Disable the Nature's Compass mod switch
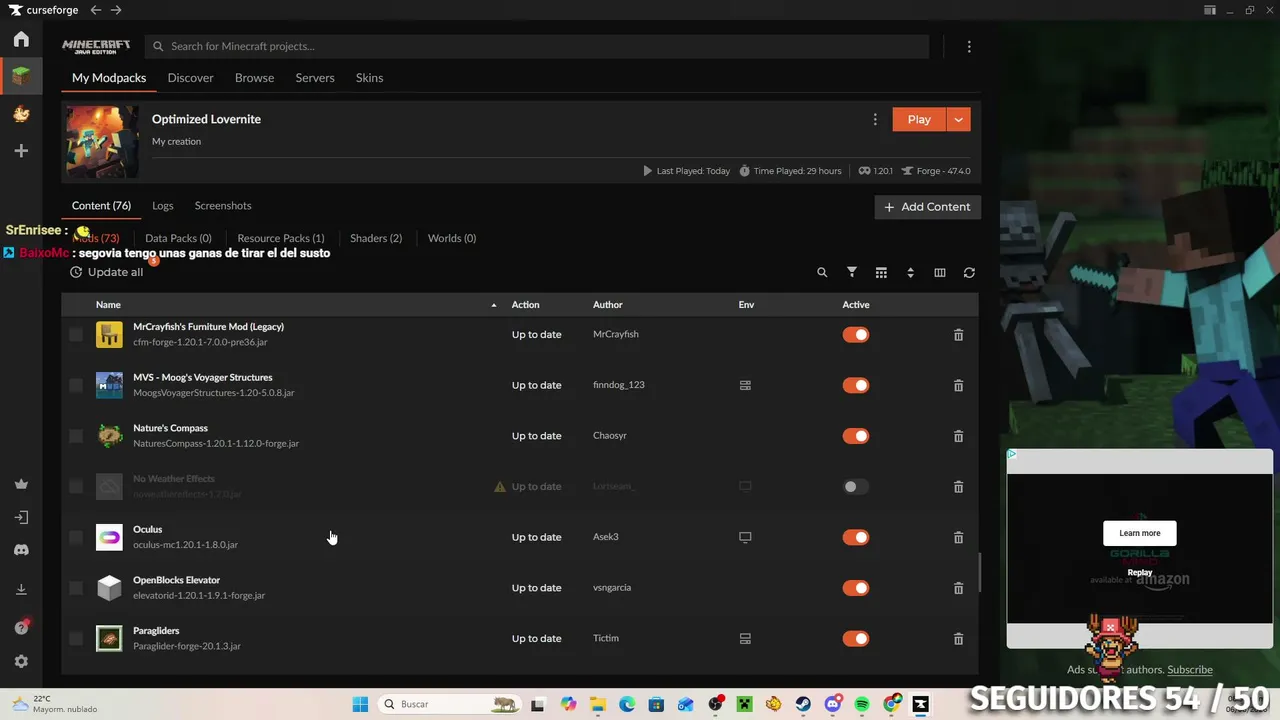Screen dimensions: 1280x720 pyautogui.click(x=856, y=436)
